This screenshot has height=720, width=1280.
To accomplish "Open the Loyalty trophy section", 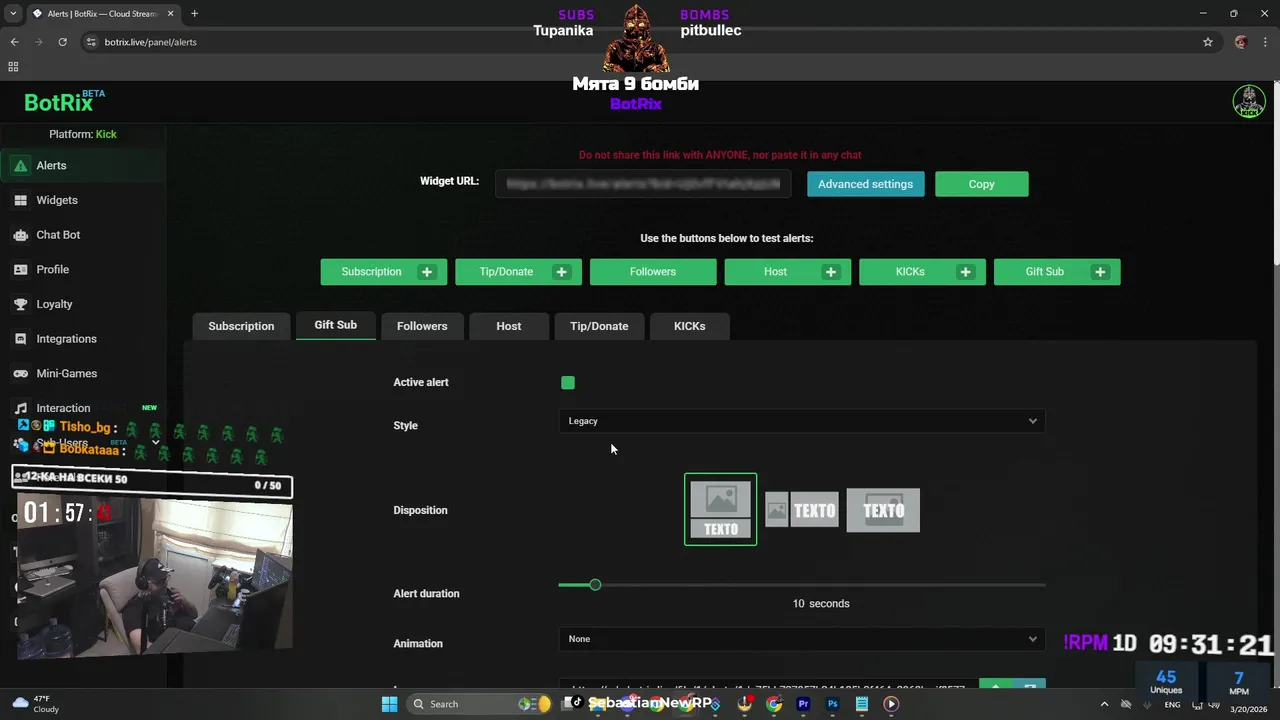I will click(83, 304).
